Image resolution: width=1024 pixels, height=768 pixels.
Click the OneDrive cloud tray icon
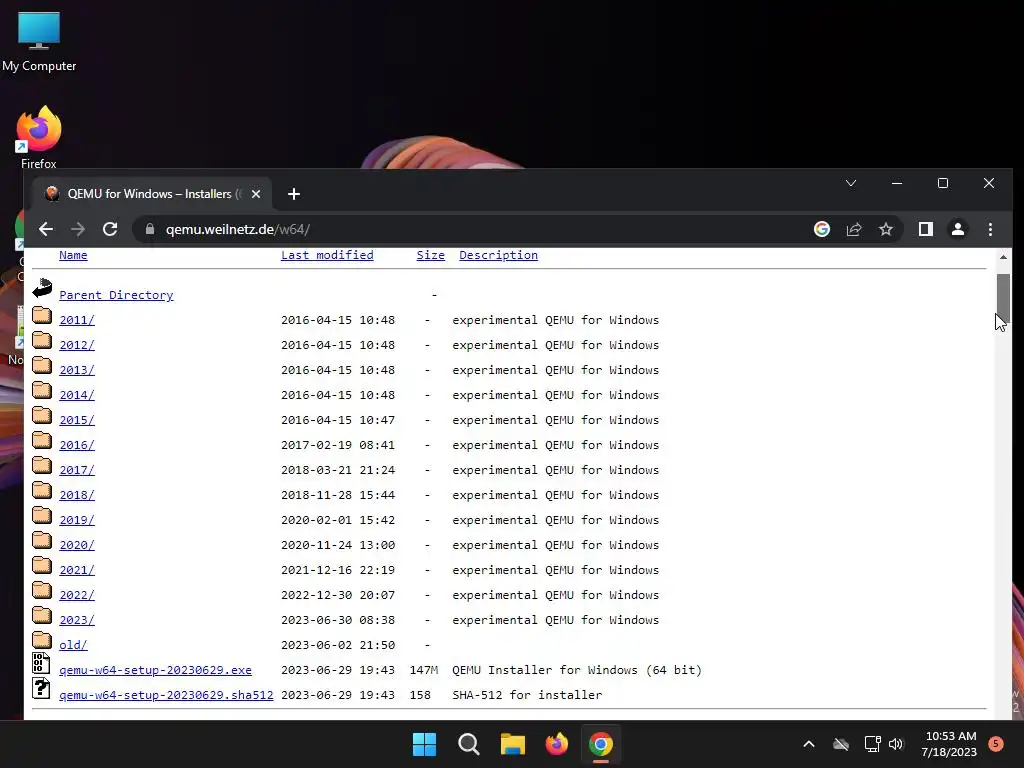(x=841, y=744)
